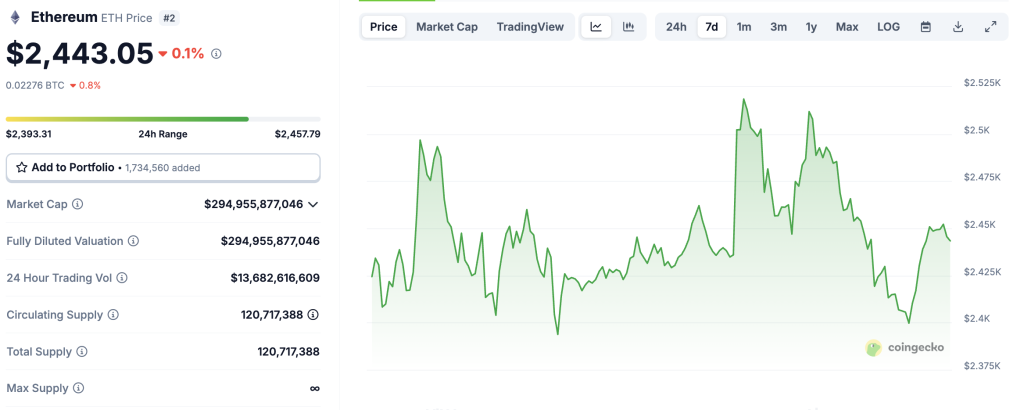Show Fully Diluted Valuation info icon
The image size is (1024, 410).
(133, 241)
